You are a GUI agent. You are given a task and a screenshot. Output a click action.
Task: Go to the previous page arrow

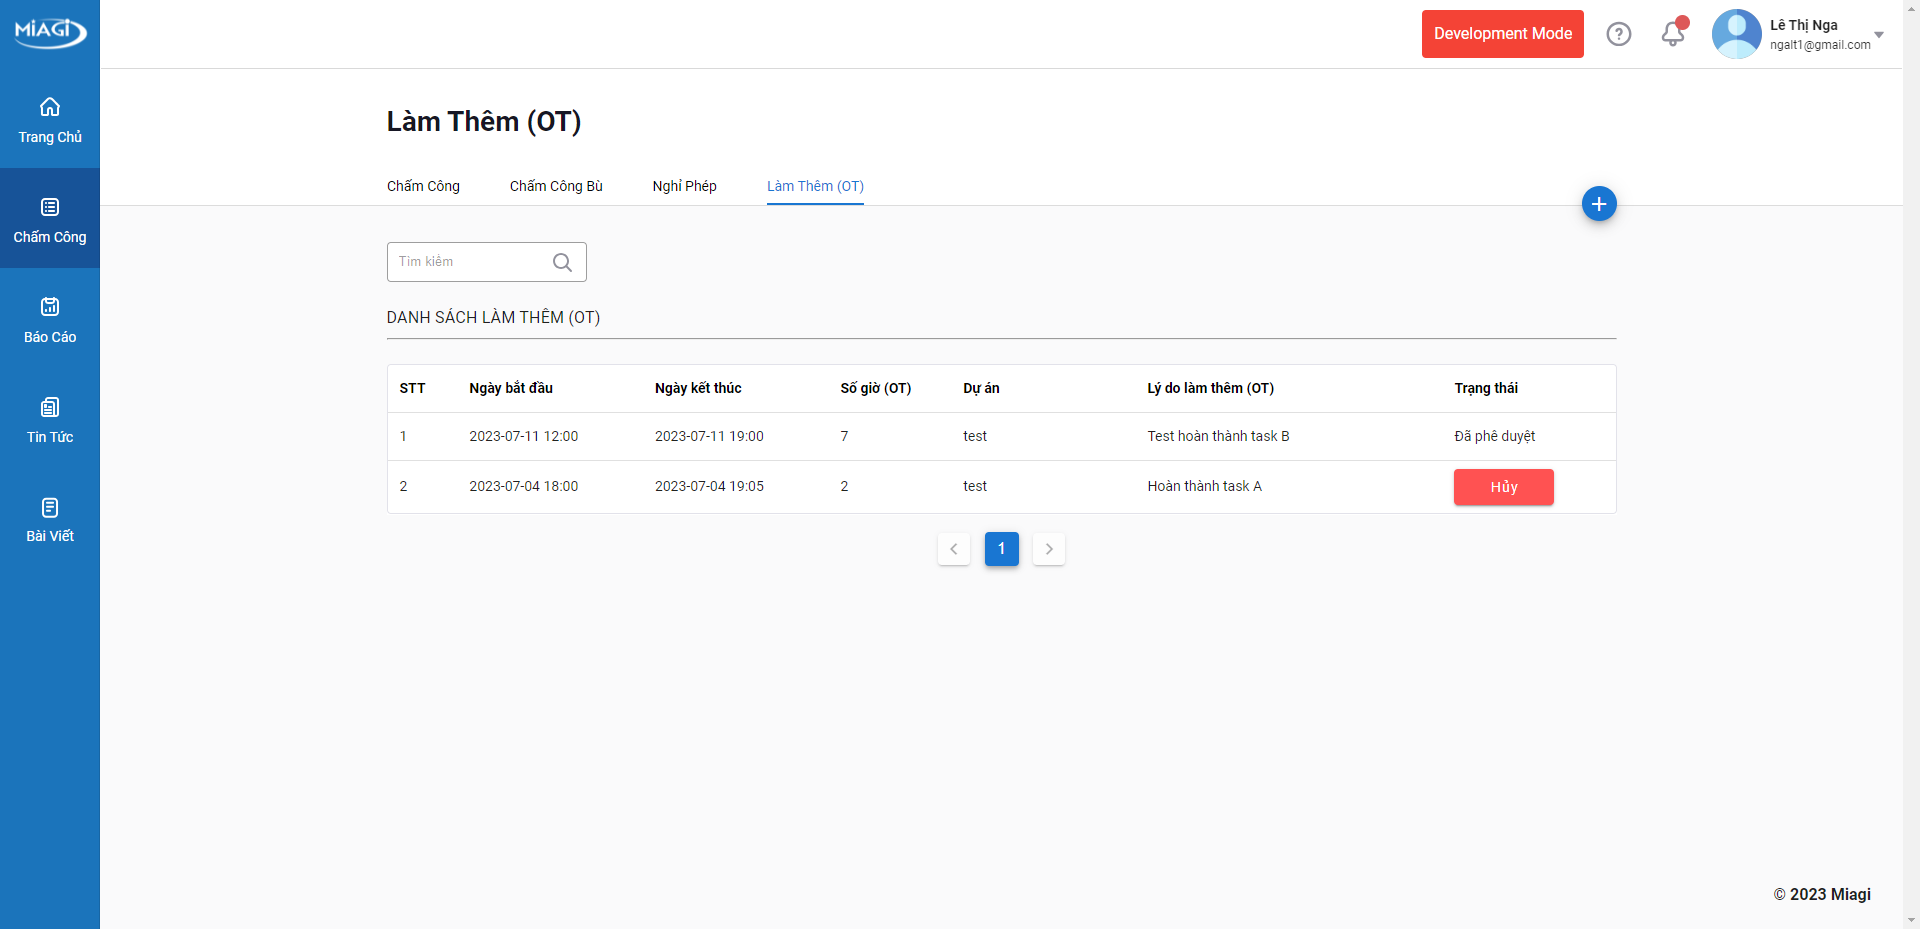(x=953, y=549)
